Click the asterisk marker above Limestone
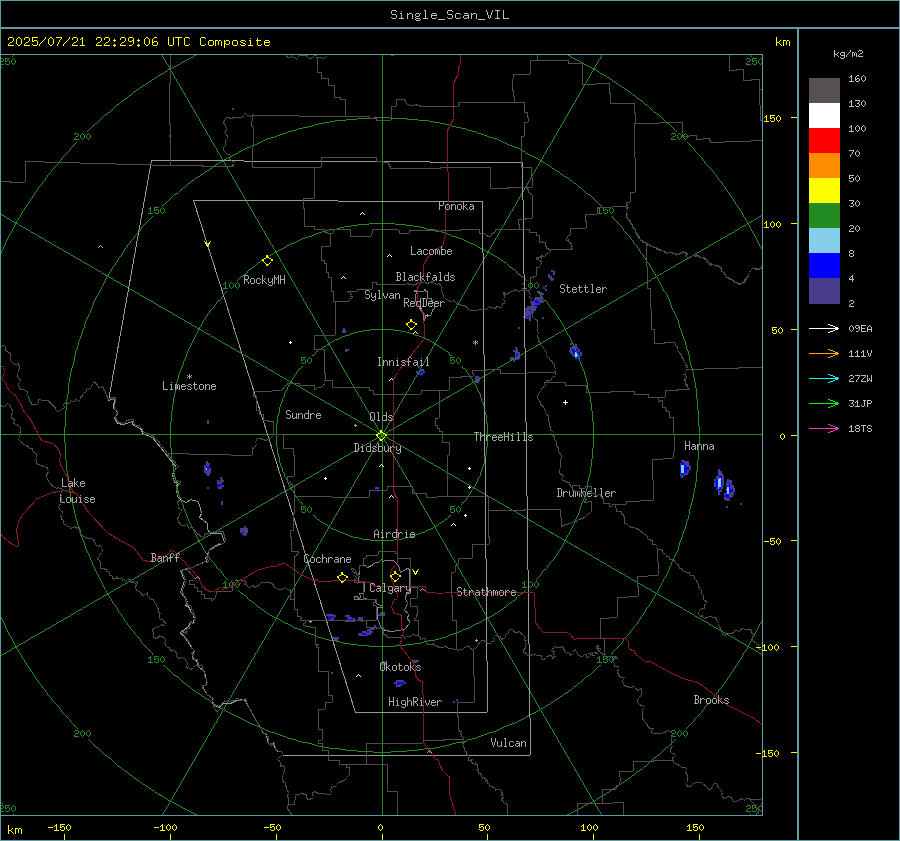 (x=189, y=377)
